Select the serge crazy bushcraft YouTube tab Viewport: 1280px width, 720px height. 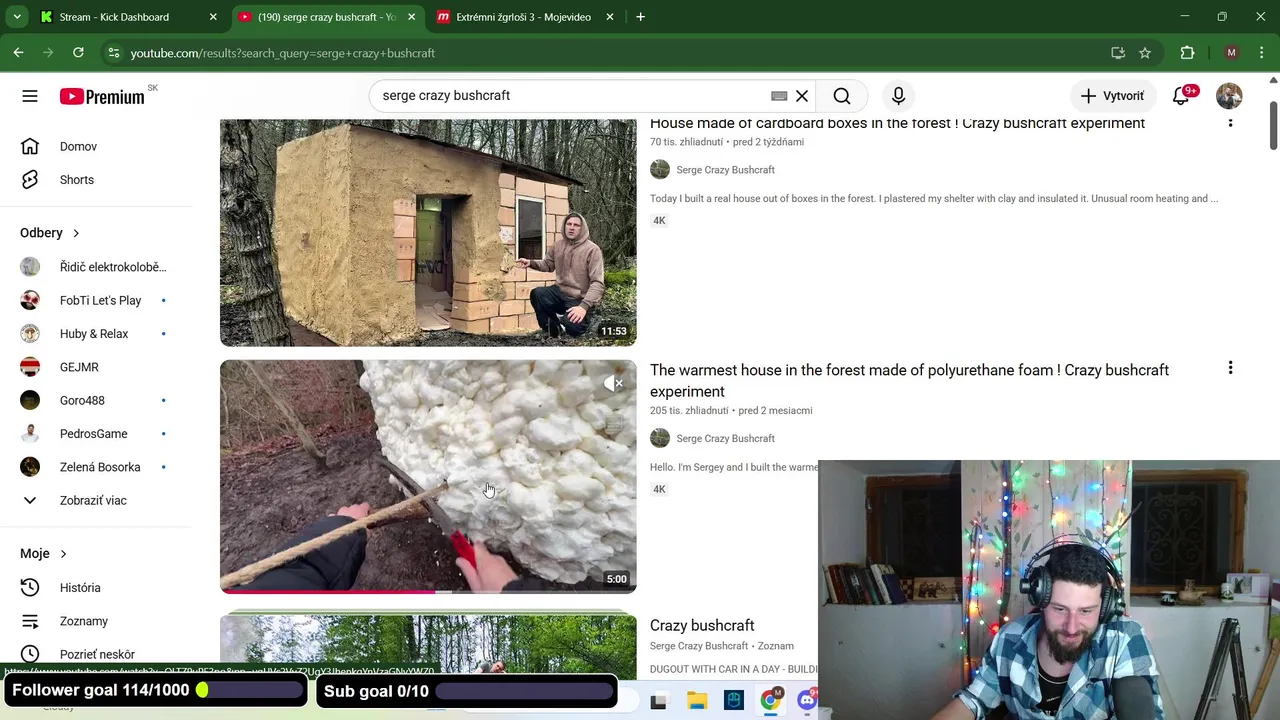click(326, 17)
